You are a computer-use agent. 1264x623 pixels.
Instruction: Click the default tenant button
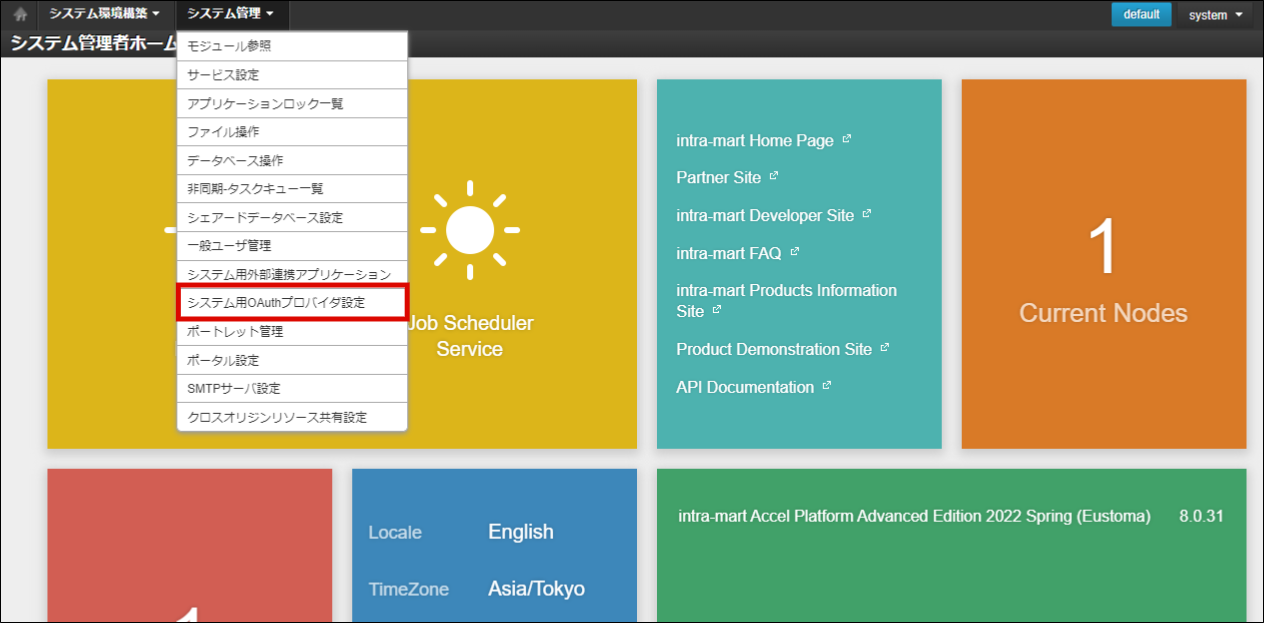pyautogui.click(x=1141, y=14)
